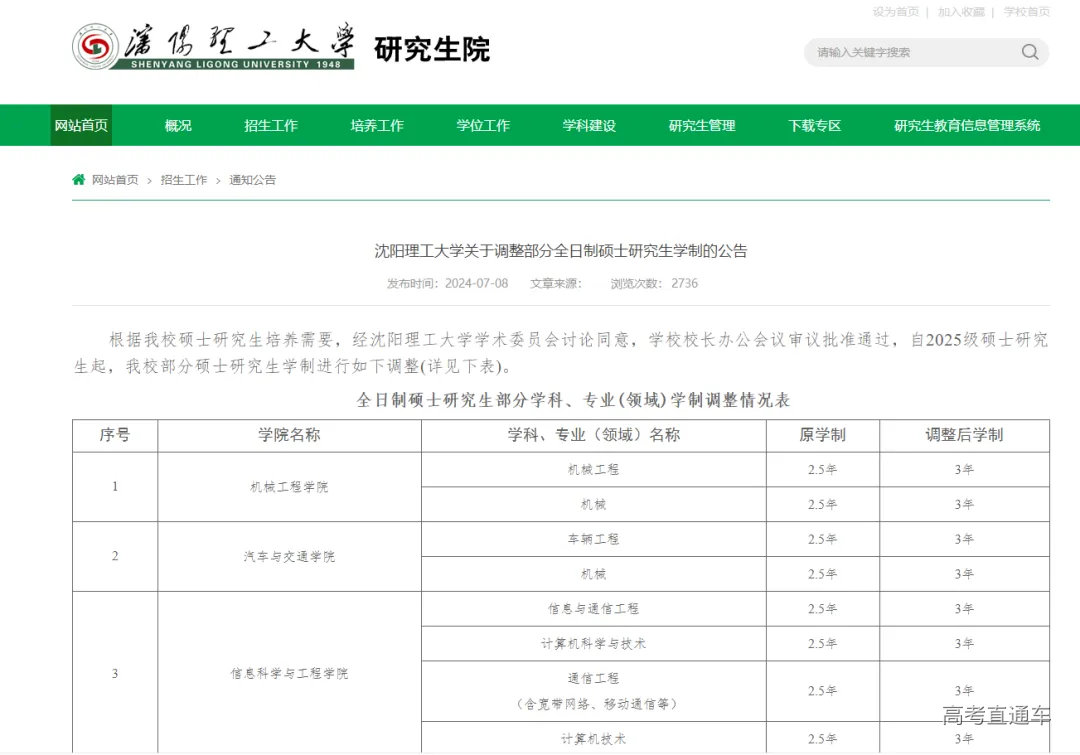Select 学位工作 from the top navigation
This screenshot has width=1080, height=755.
[x=483, y=125]
